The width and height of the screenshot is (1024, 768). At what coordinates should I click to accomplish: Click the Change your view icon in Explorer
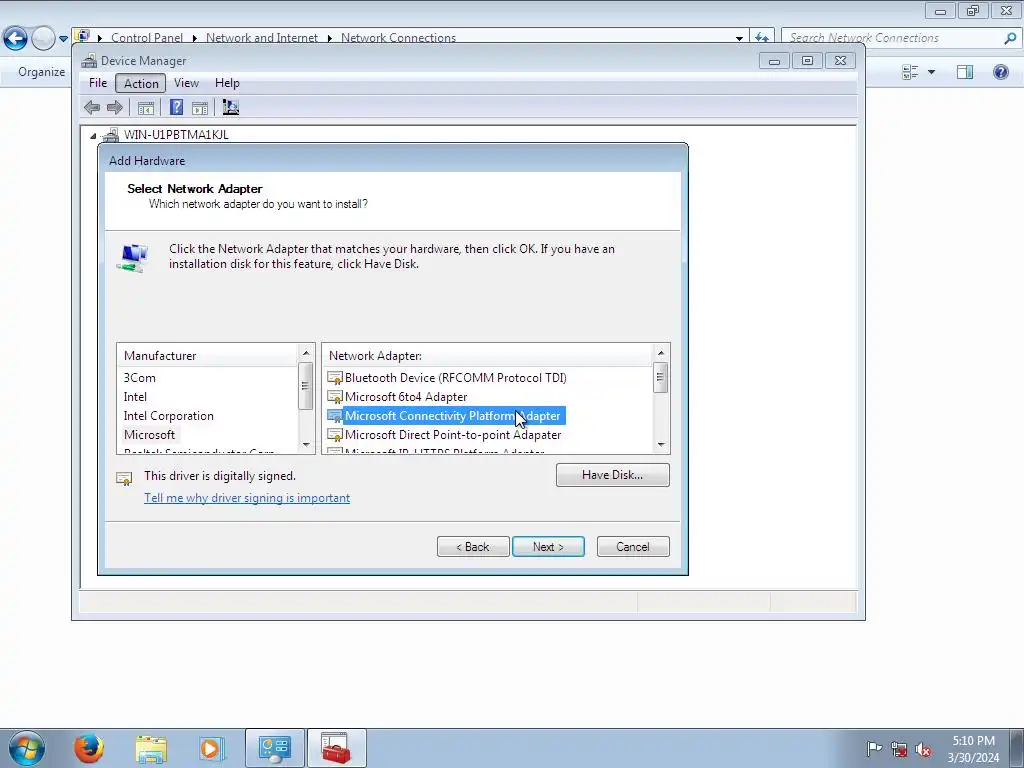pyautogui.click(x=910, y=72)
